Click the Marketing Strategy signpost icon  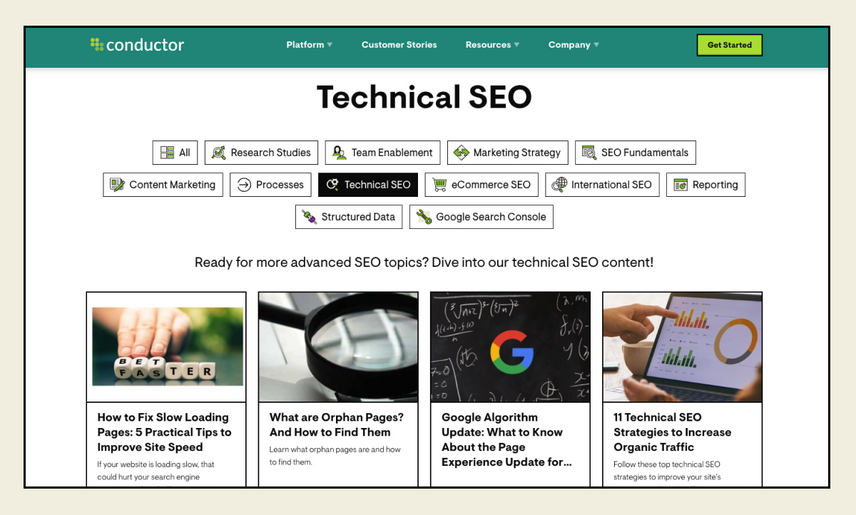tap(461, 152)
